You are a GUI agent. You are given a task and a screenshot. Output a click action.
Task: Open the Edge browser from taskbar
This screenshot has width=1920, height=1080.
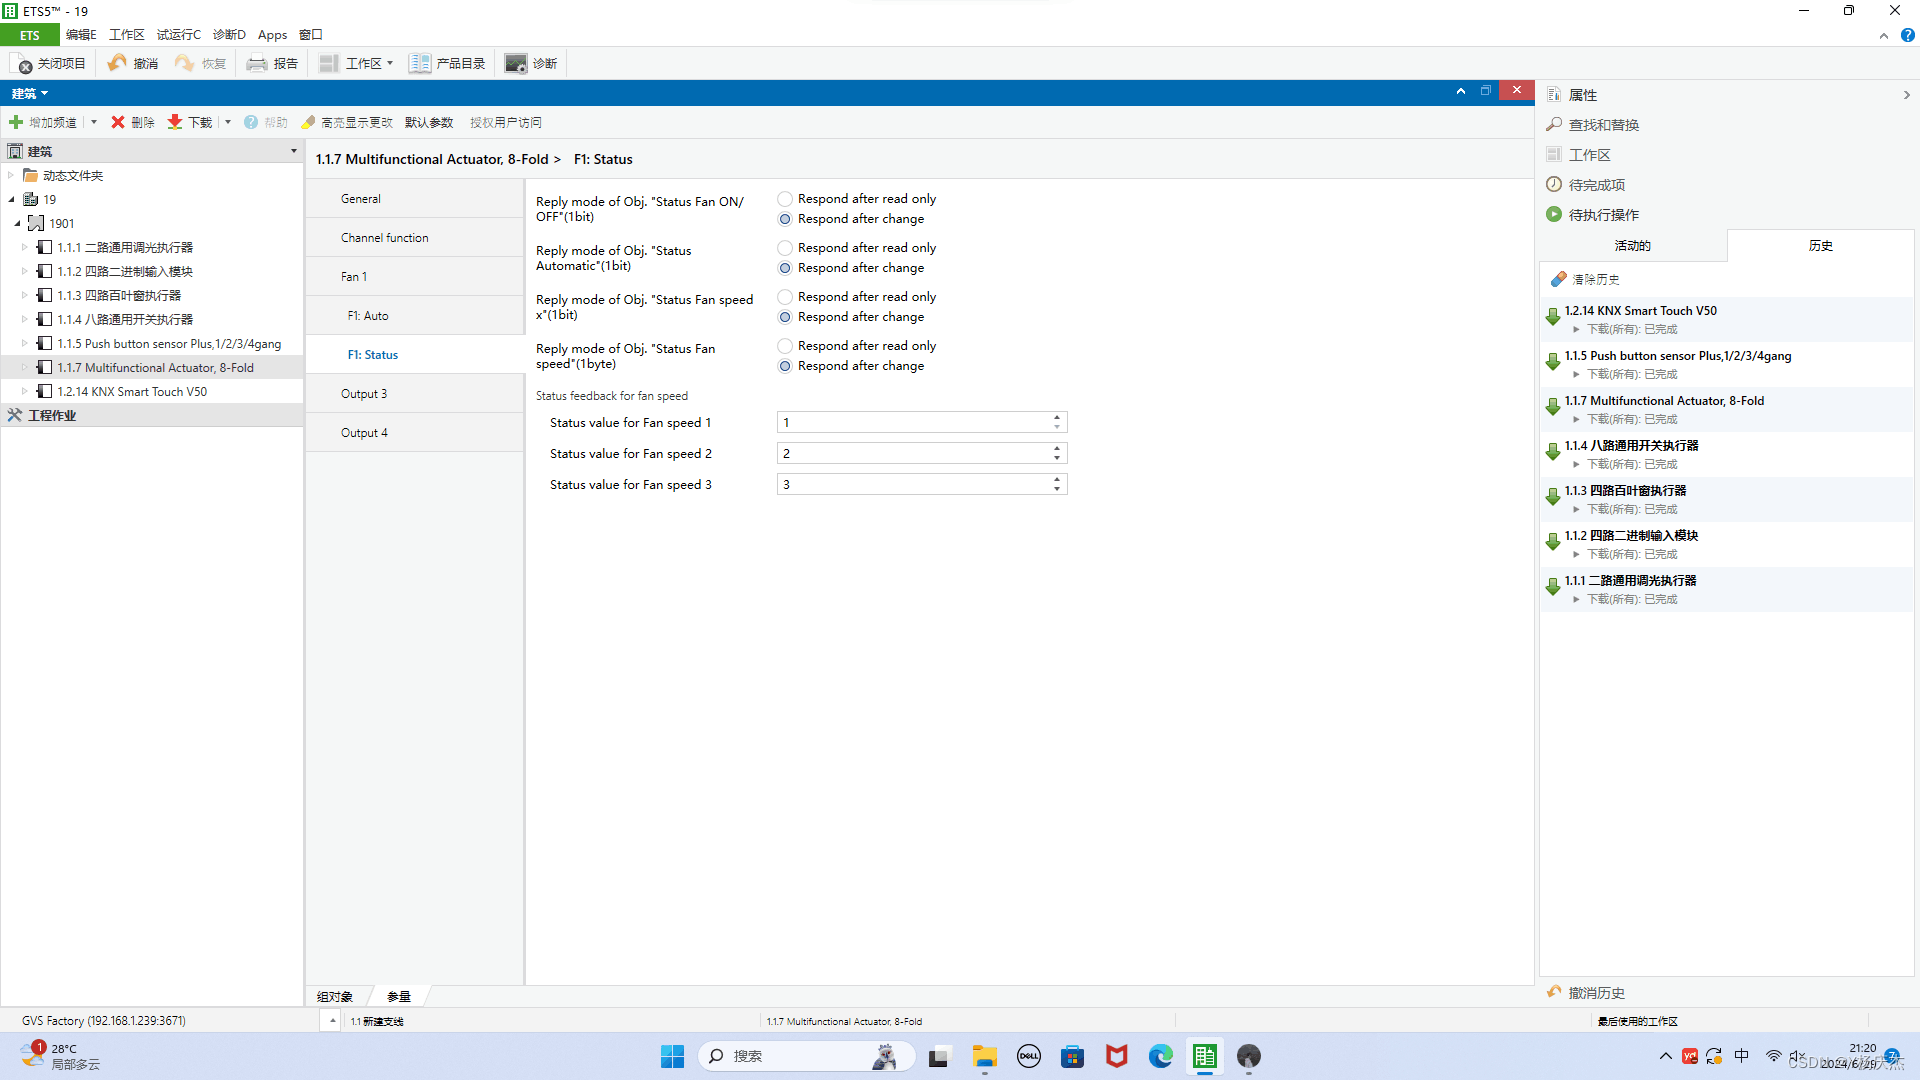pos(1160,1056)
